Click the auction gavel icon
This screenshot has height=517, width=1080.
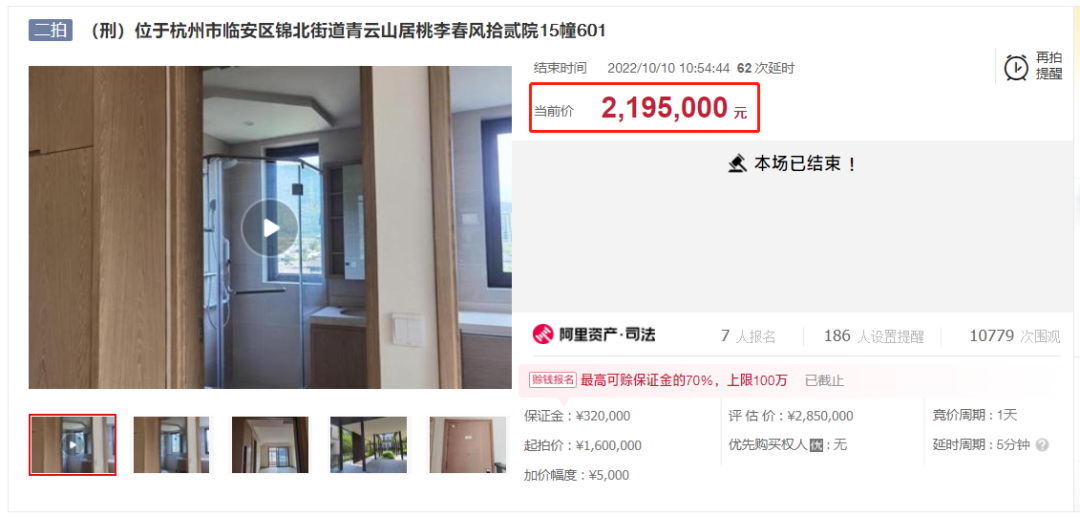738,164
